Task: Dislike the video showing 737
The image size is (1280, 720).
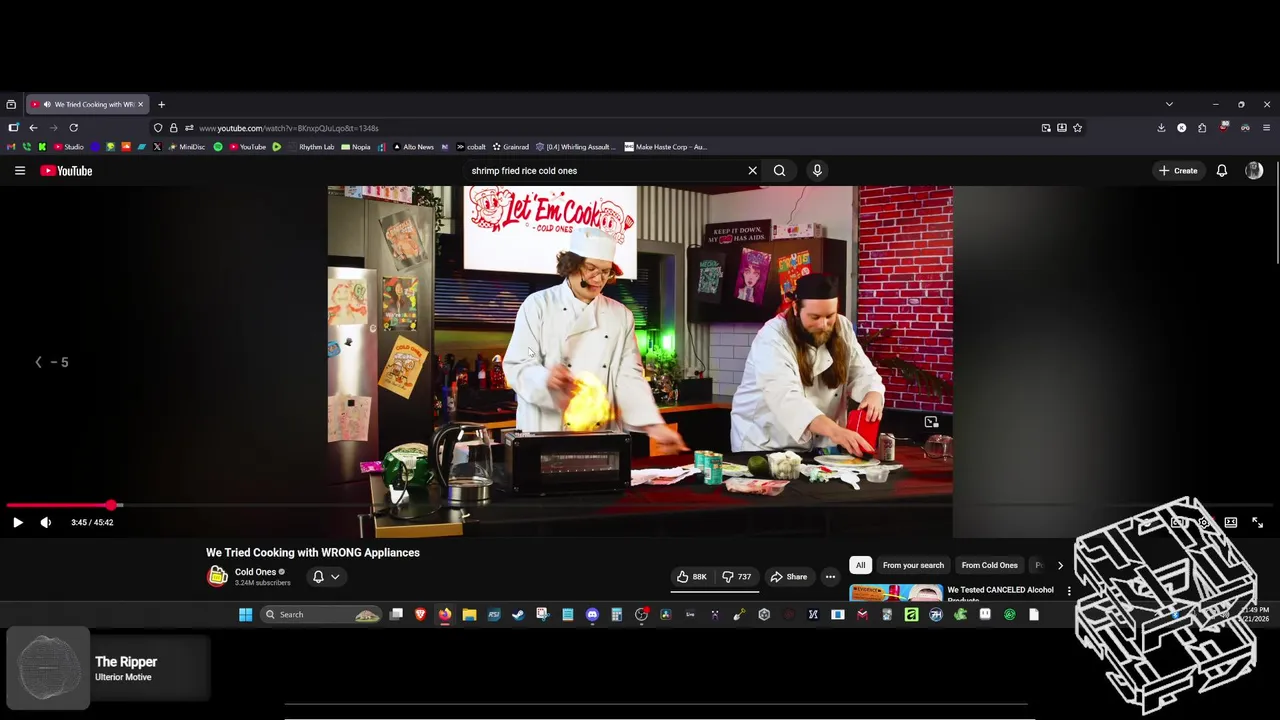Action: pos(737,577)
